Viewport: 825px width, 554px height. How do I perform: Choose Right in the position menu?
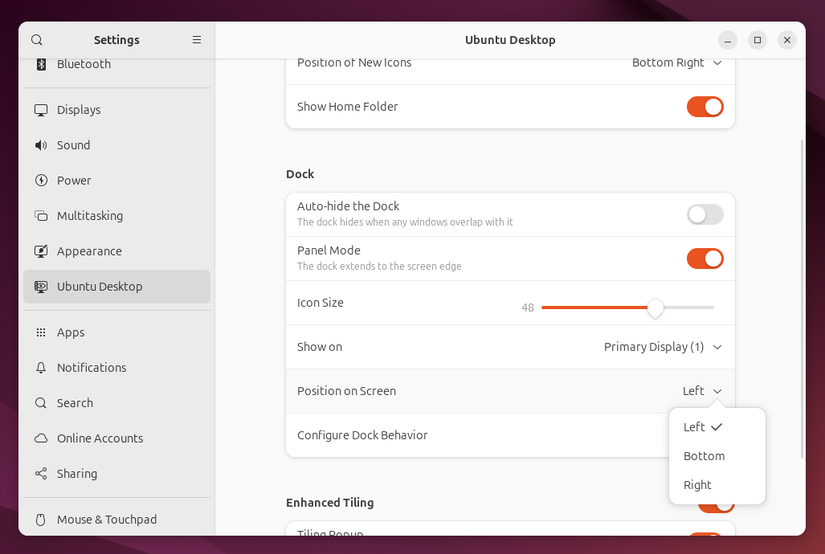698,485
